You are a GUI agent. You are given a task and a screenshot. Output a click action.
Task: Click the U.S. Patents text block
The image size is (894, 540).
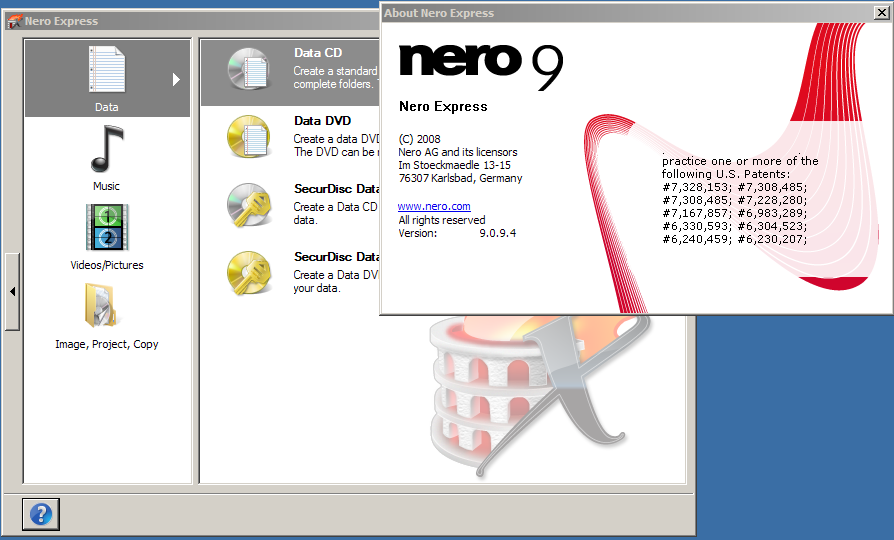740,200
